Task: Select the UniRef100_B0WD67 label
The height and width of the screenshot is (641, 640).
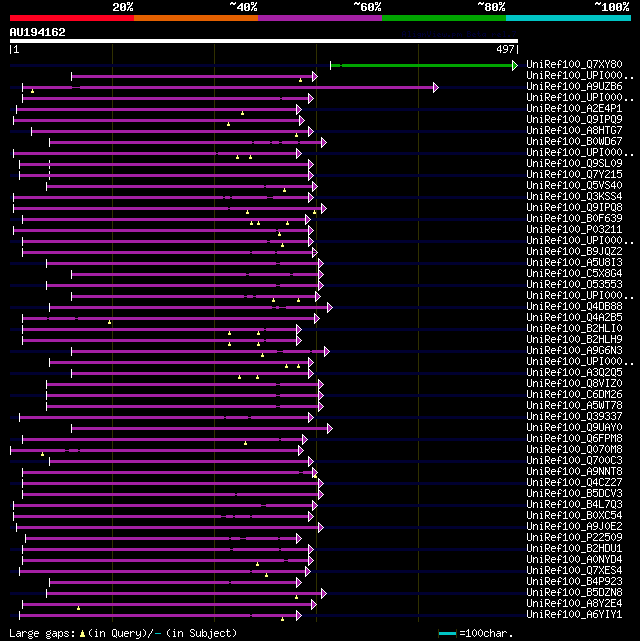Action: [x=574, y=141]
